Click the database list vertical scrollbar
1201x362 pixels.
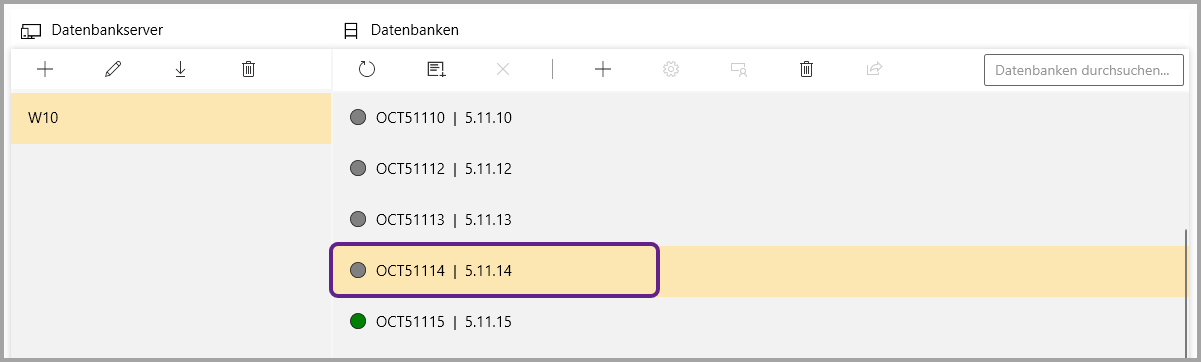(1188, 290)
